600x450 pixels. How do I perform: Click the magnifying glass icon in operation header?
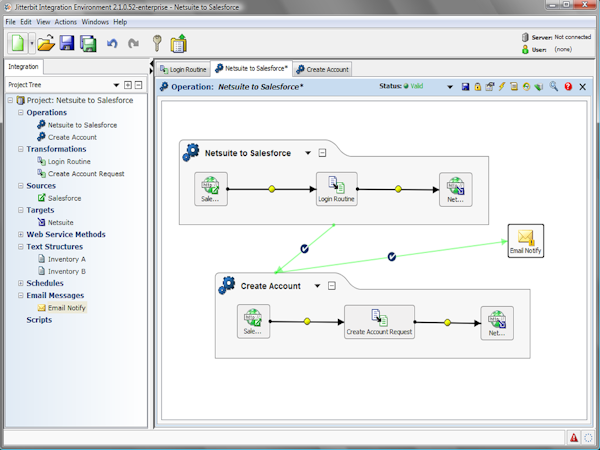(554, 86)
